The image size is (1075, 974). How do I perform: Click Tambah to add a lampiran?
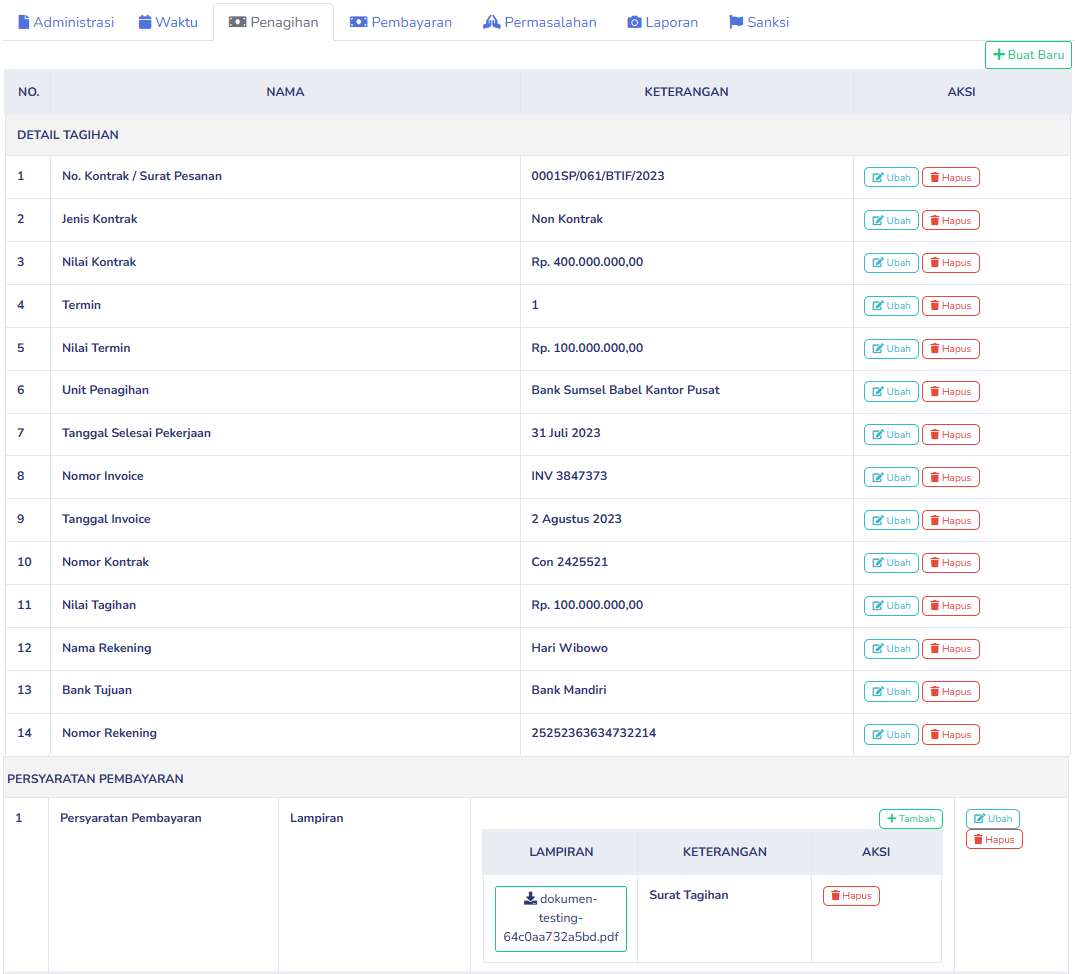pyautogui.click(x=910, y=819)
